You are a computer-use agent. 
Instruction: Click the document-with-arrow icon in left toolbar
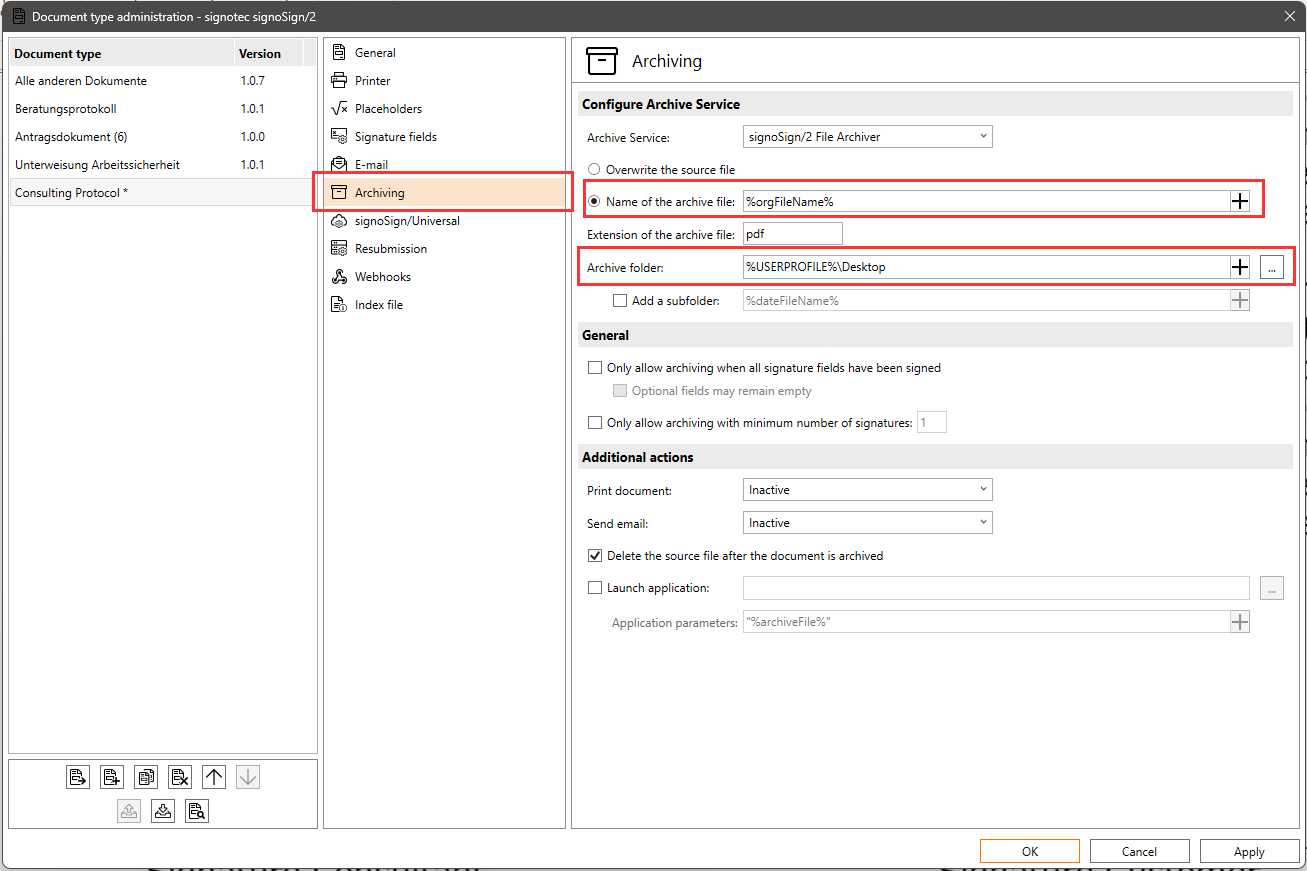pyautogui.click(x=78, y=777)
